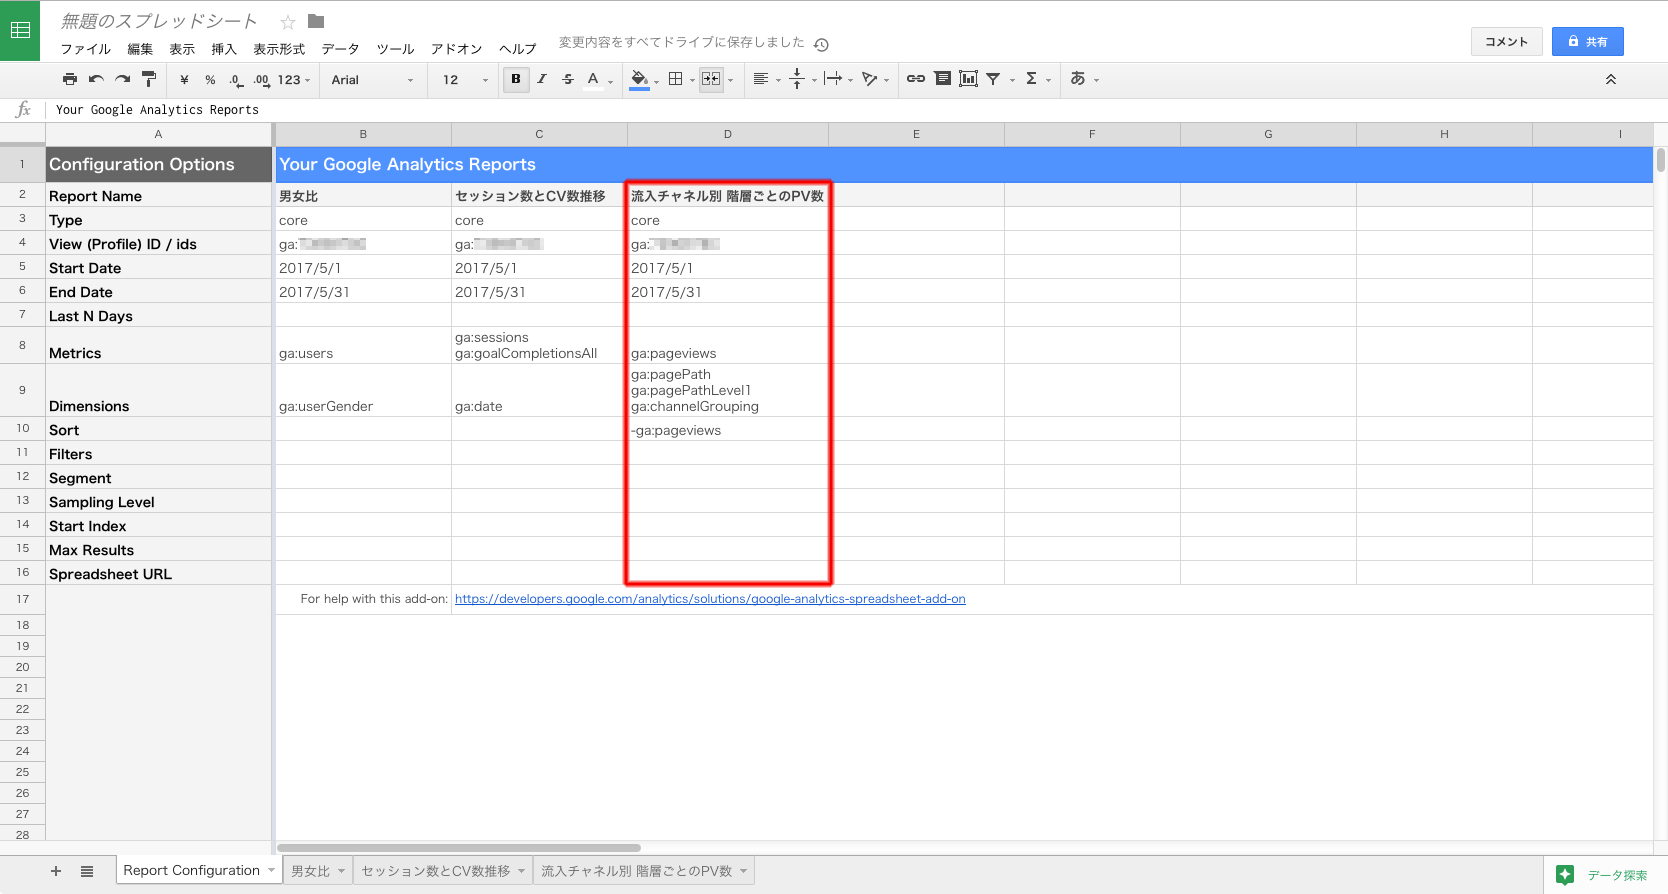Redo the last action

(x=122, y=79)
